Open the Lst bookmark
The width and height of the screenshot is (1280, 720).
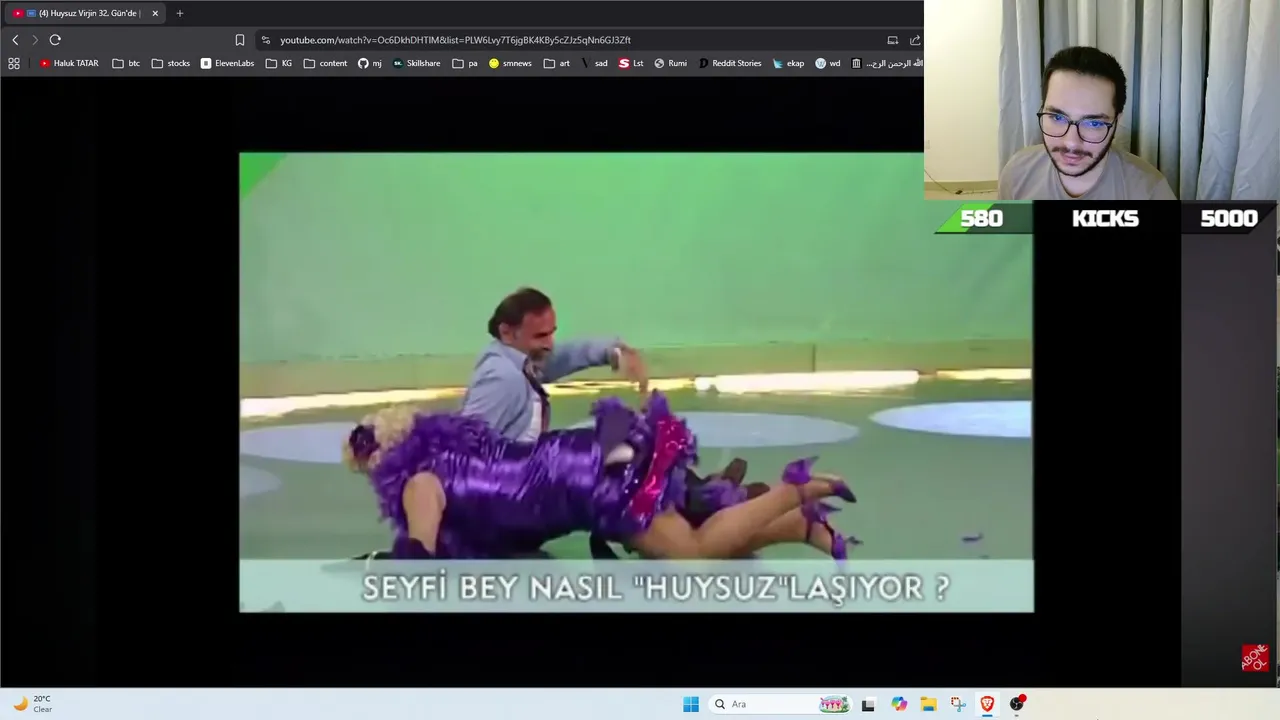coord(631,63)
